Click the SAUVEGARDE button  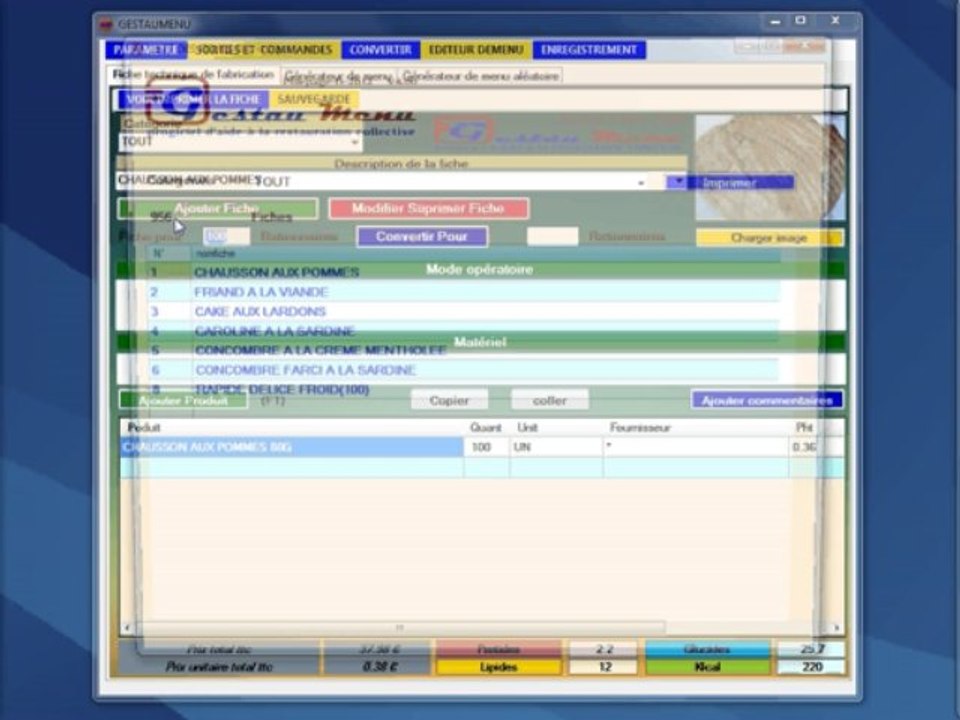click(x=313, y=99)
